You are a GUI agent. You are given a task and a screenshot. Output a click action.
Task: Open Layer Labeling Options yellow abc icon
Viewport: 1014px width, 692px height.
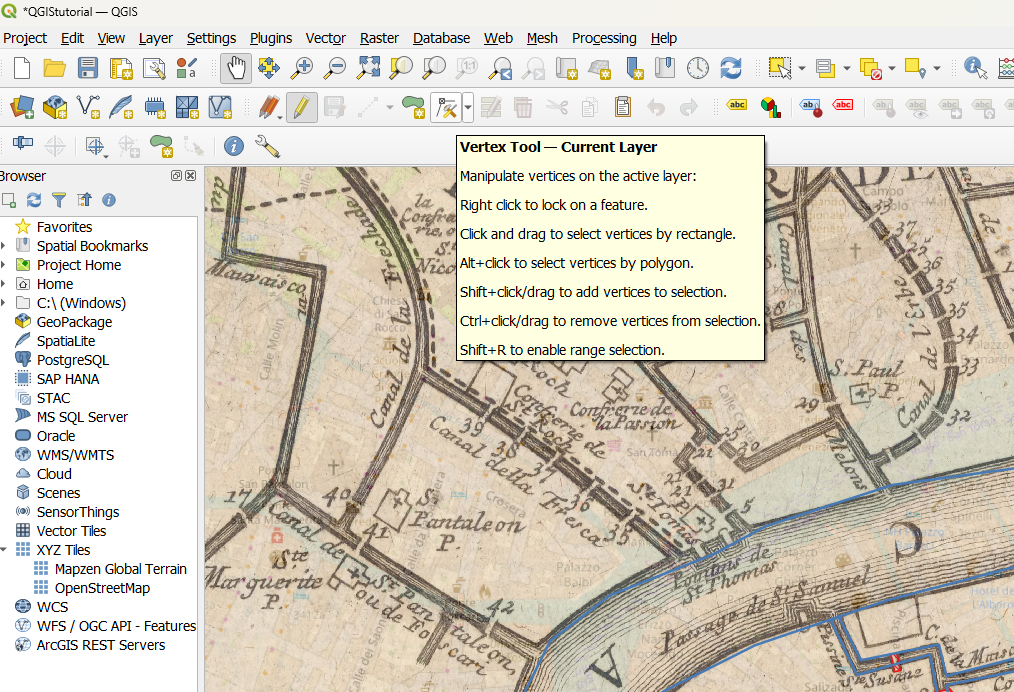tap(737, 105)
